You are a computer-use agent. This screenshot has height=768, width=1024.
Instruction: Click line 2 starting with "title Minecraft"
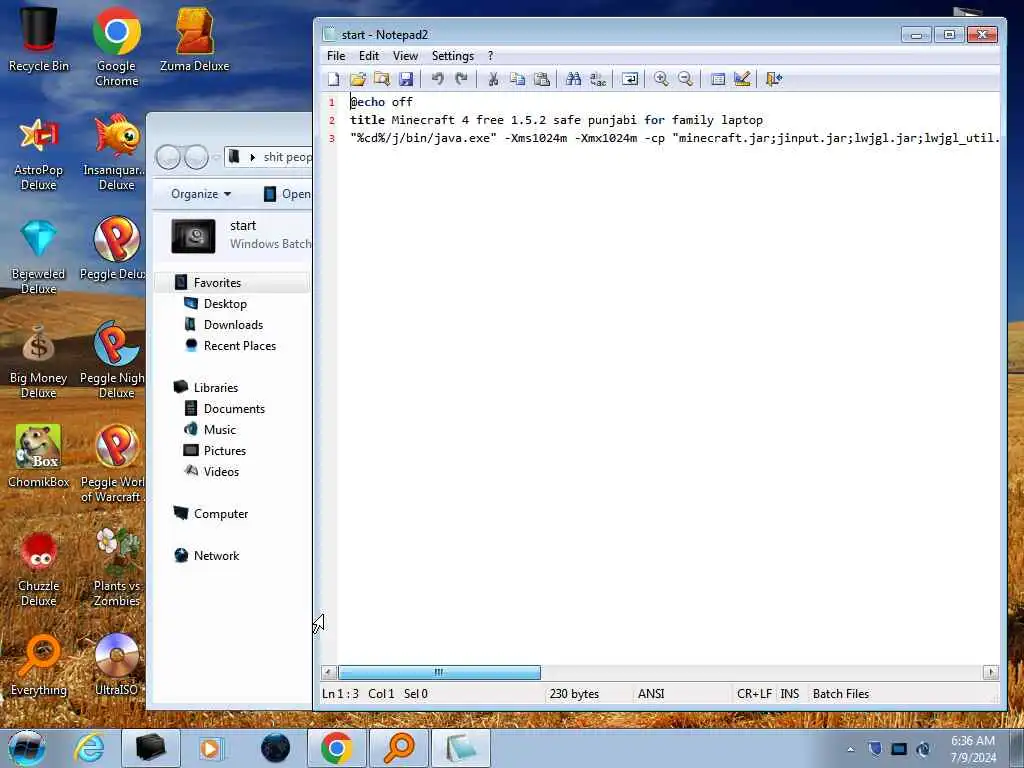[556, 120]
